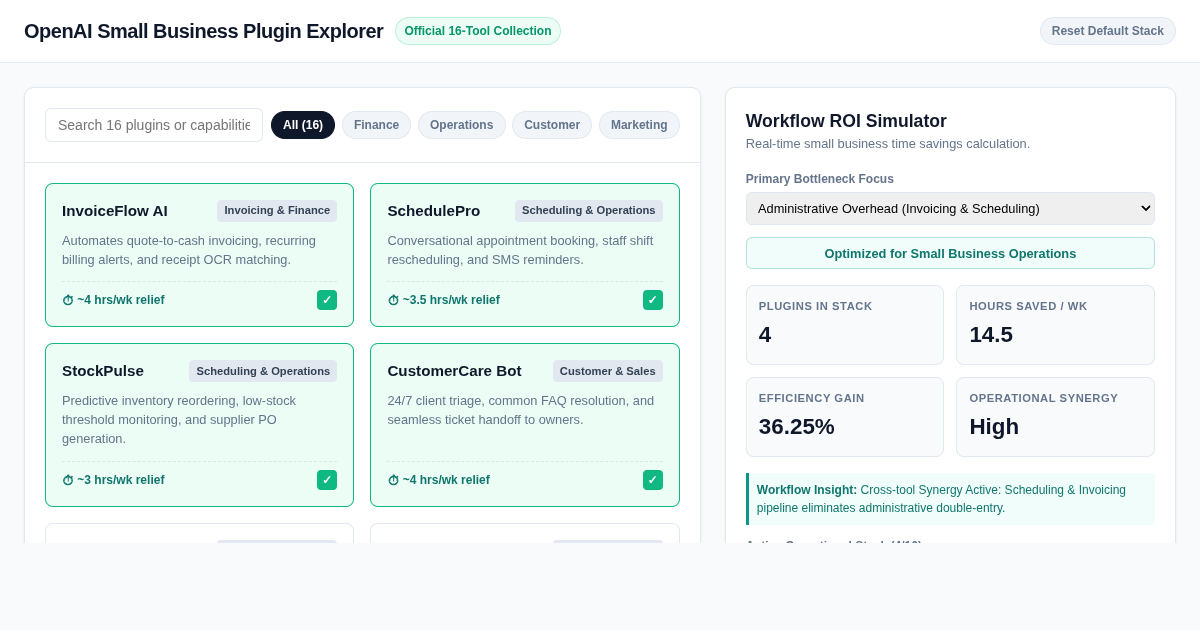Click the clock icon in CustomerCare Bot card
The height and width of the screenshot is (630, 1200).
(x=393, y=480)
